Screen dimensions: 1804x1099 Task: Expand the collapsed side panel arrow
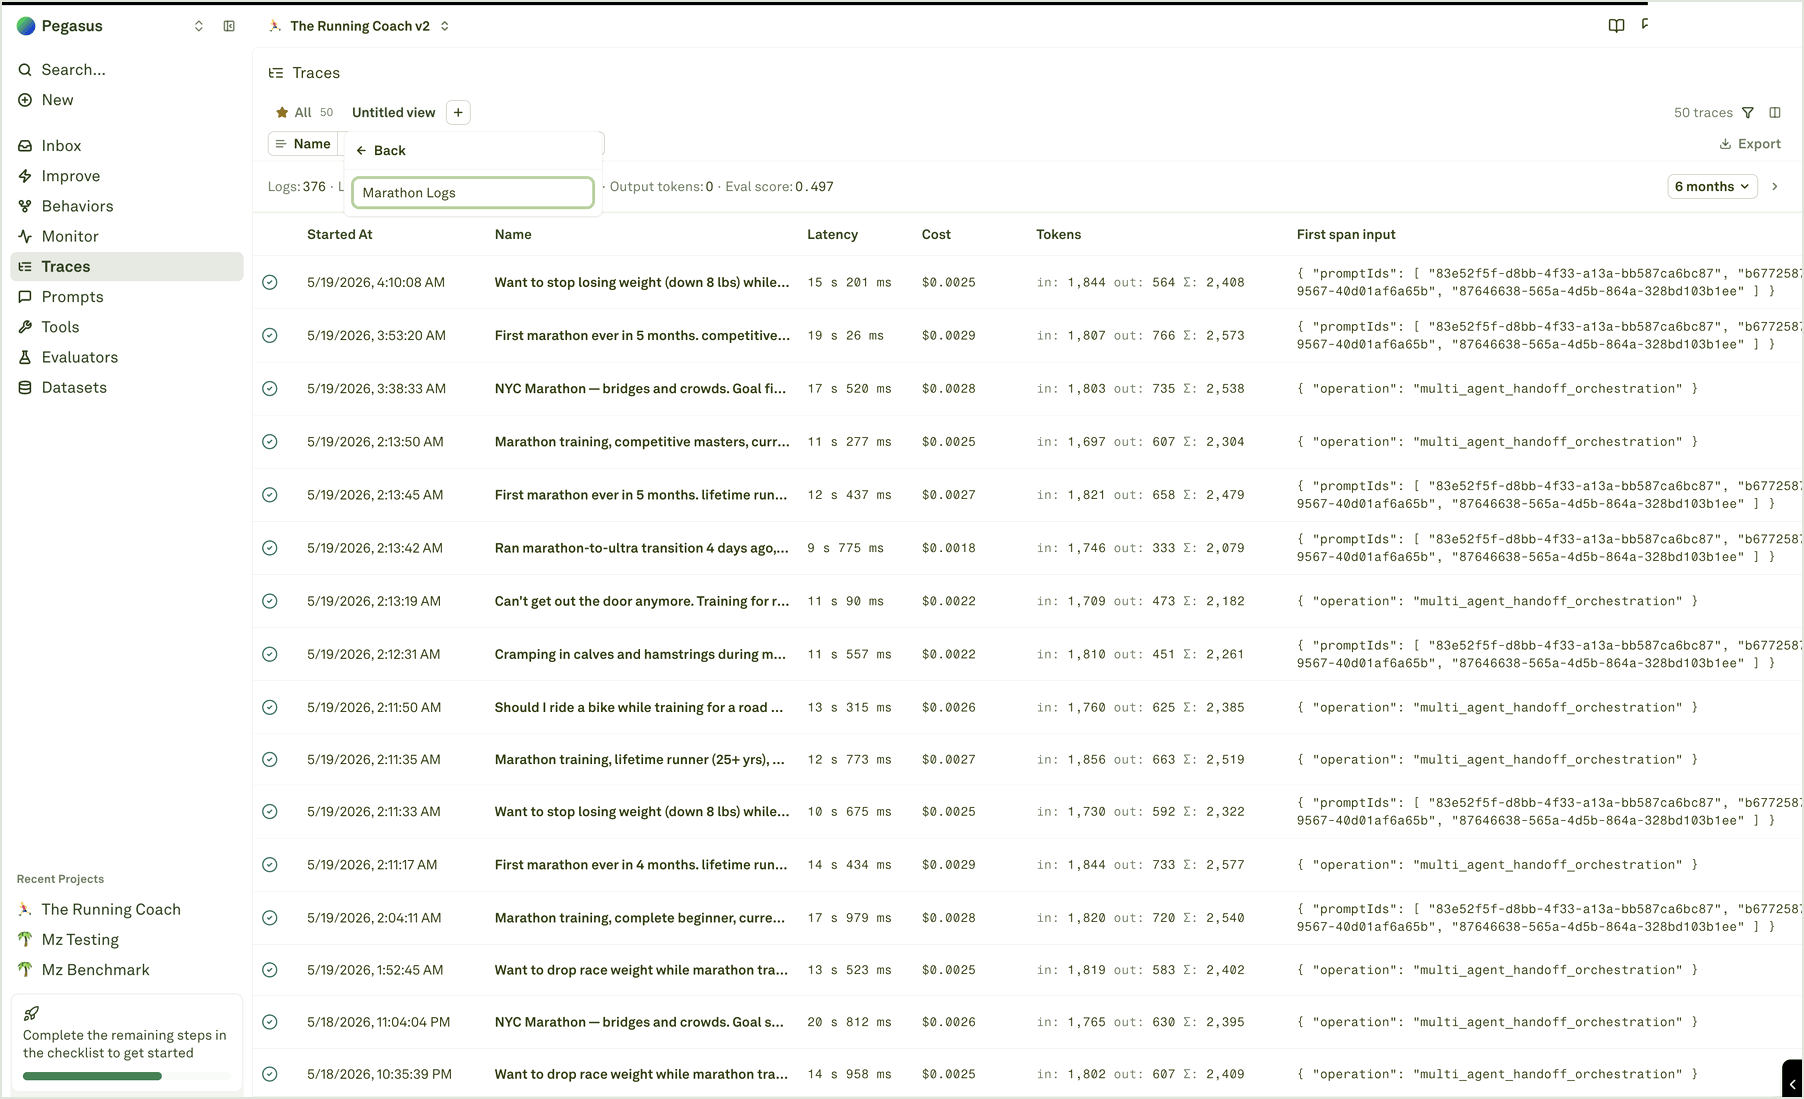click(x=1792, y=1084)
